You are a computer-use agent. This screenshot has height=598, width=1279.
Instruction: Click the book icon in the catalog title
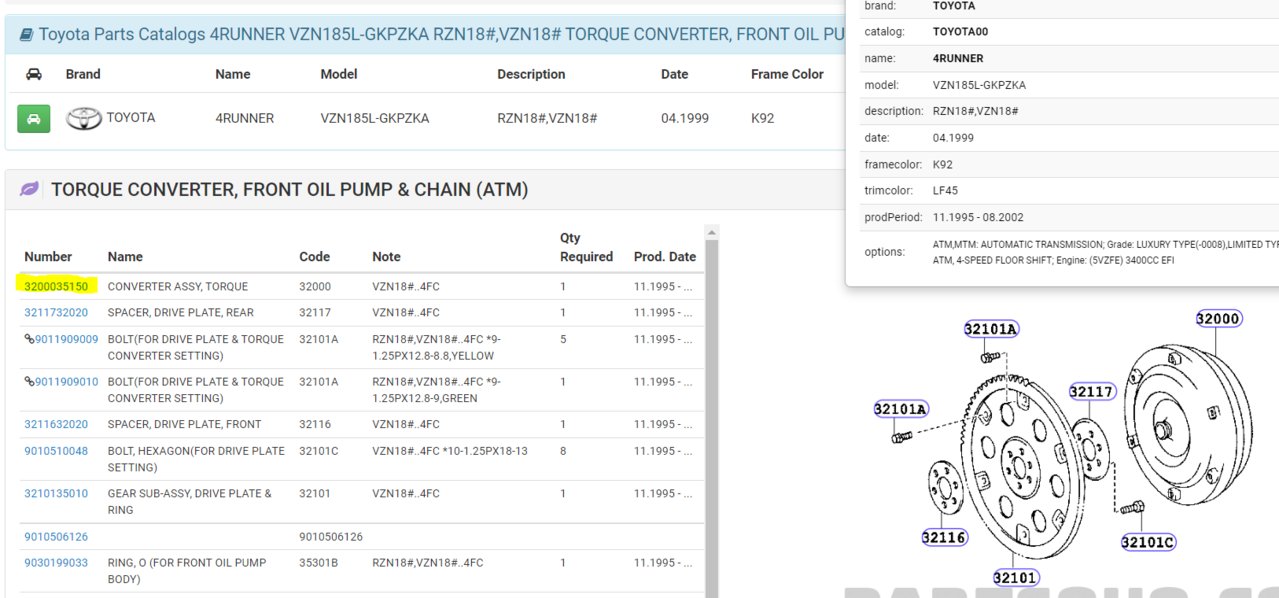[x=26, y=35]
